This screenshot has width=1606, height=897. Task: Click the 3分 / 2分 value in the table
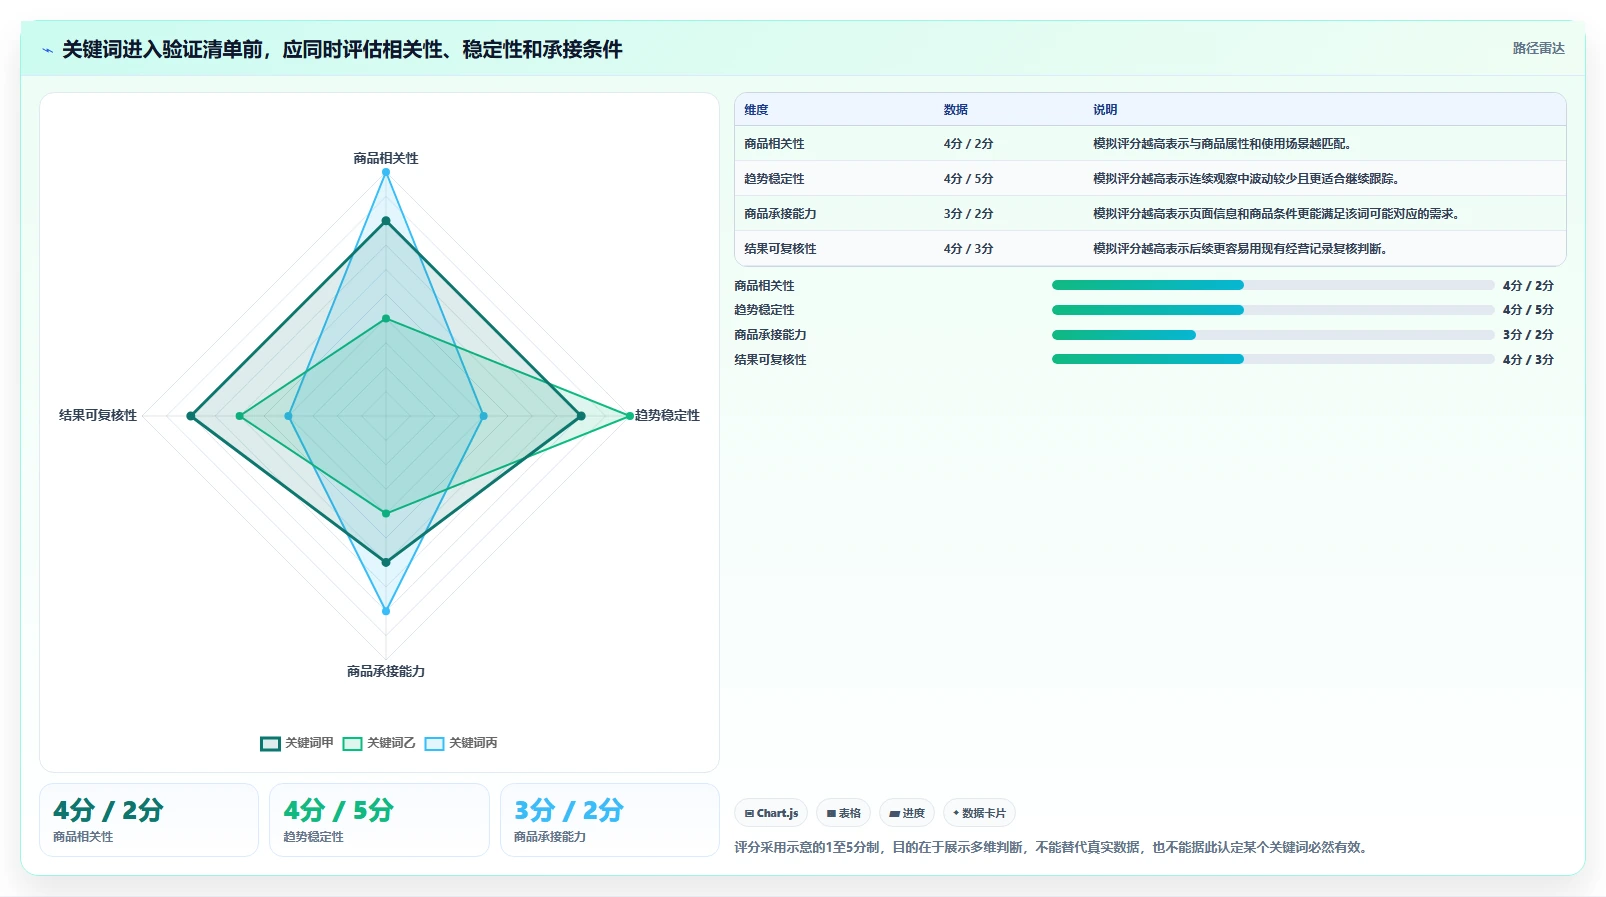968,214
